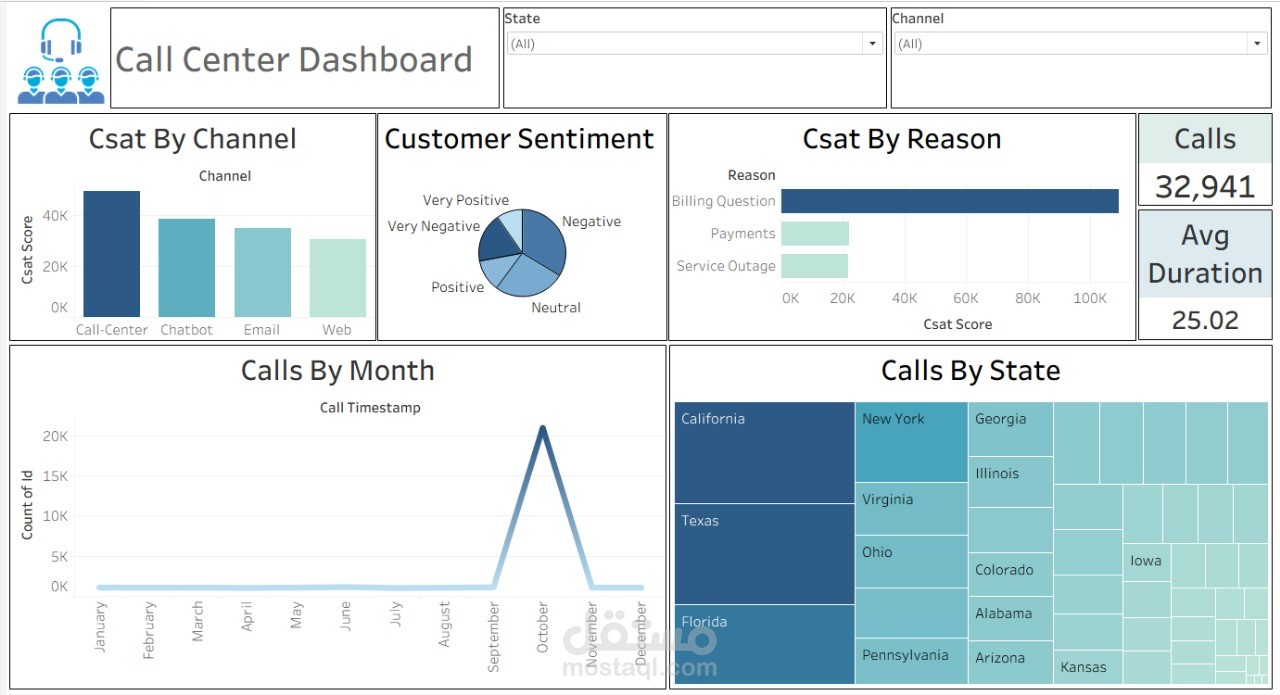Click the Calls By State chart title
1280x695 pixels.
point(971,371)
